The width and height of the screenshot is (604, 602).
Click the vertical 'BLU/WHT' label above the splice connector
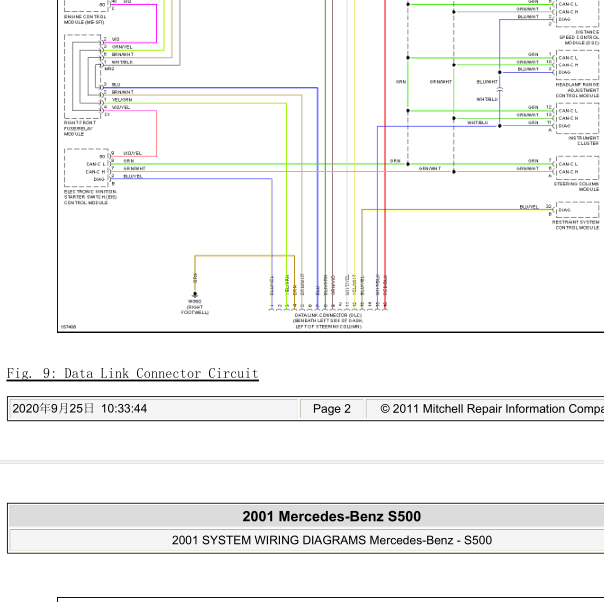coord(487,82)
